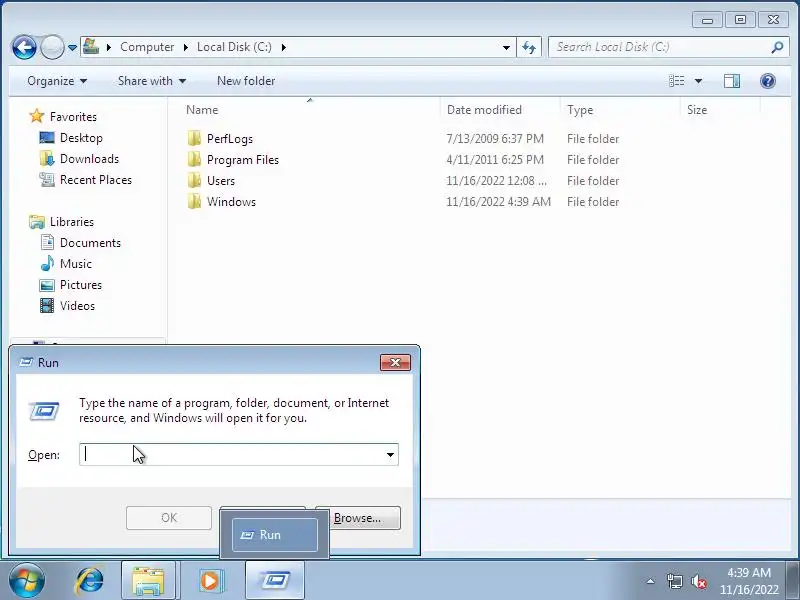This screenshot has width=800, height=600.
Task: Open Explorer help icon
Action: [x=767, y=81]
